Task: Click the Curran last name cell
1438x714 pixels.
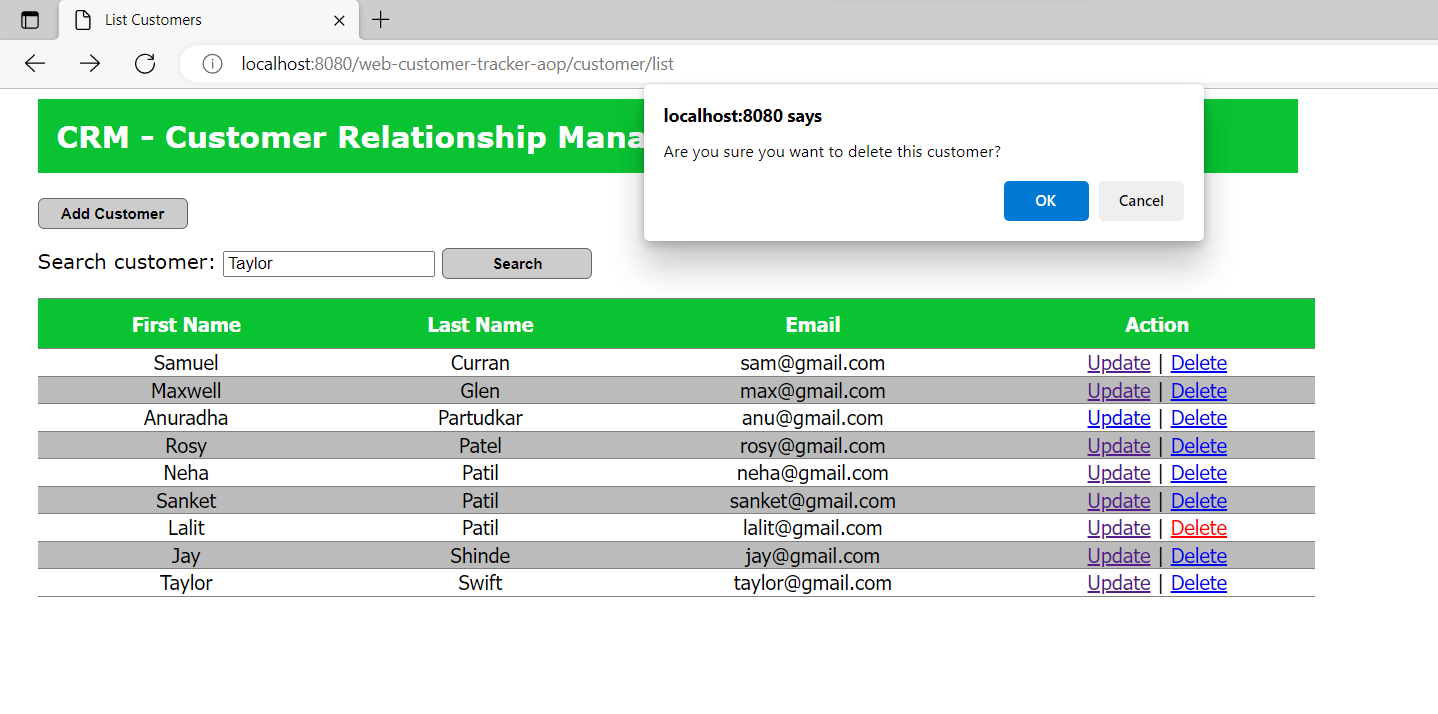Action: [480, 363]
